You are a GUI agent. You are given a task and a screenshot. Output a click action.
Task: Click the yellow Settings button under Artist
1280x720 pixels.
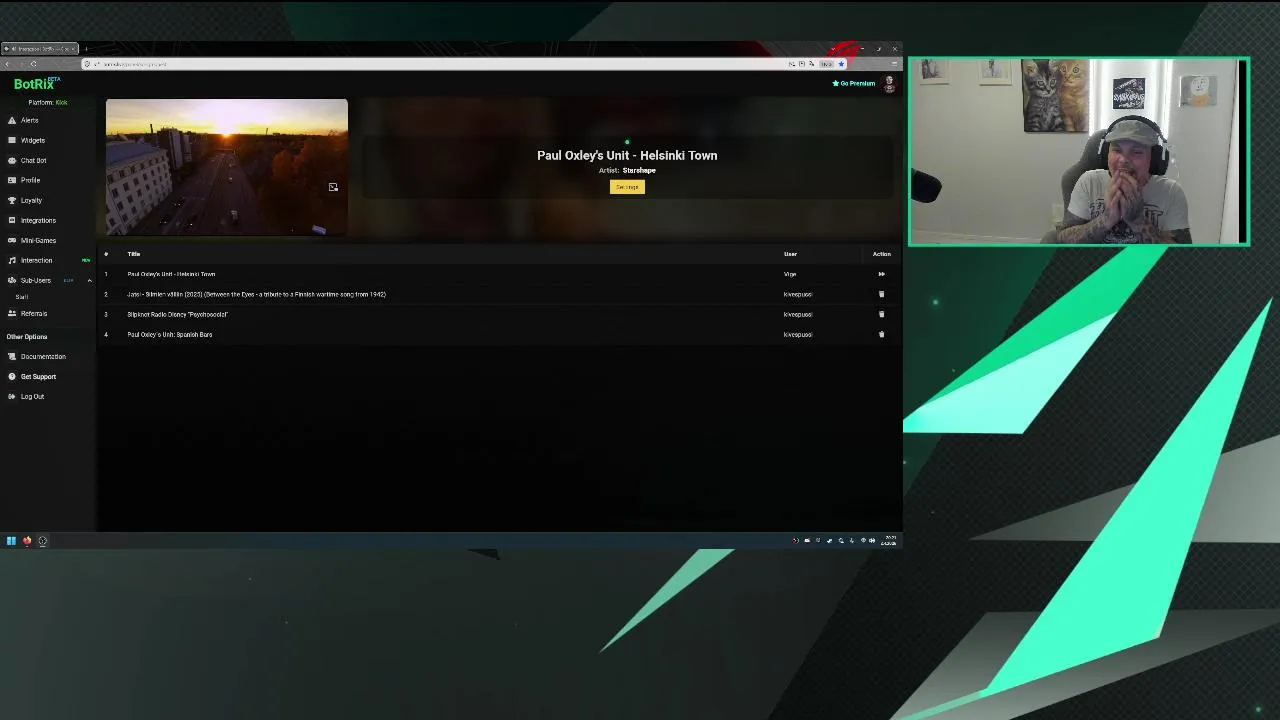tap(627, 187)
